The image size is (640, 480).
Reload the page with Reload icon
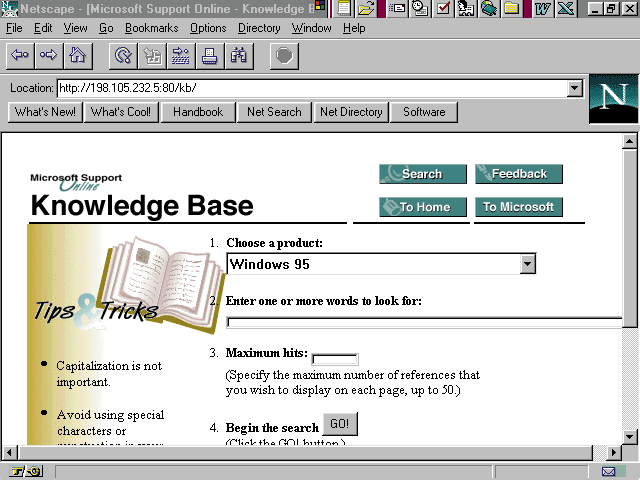pos(123,55)
